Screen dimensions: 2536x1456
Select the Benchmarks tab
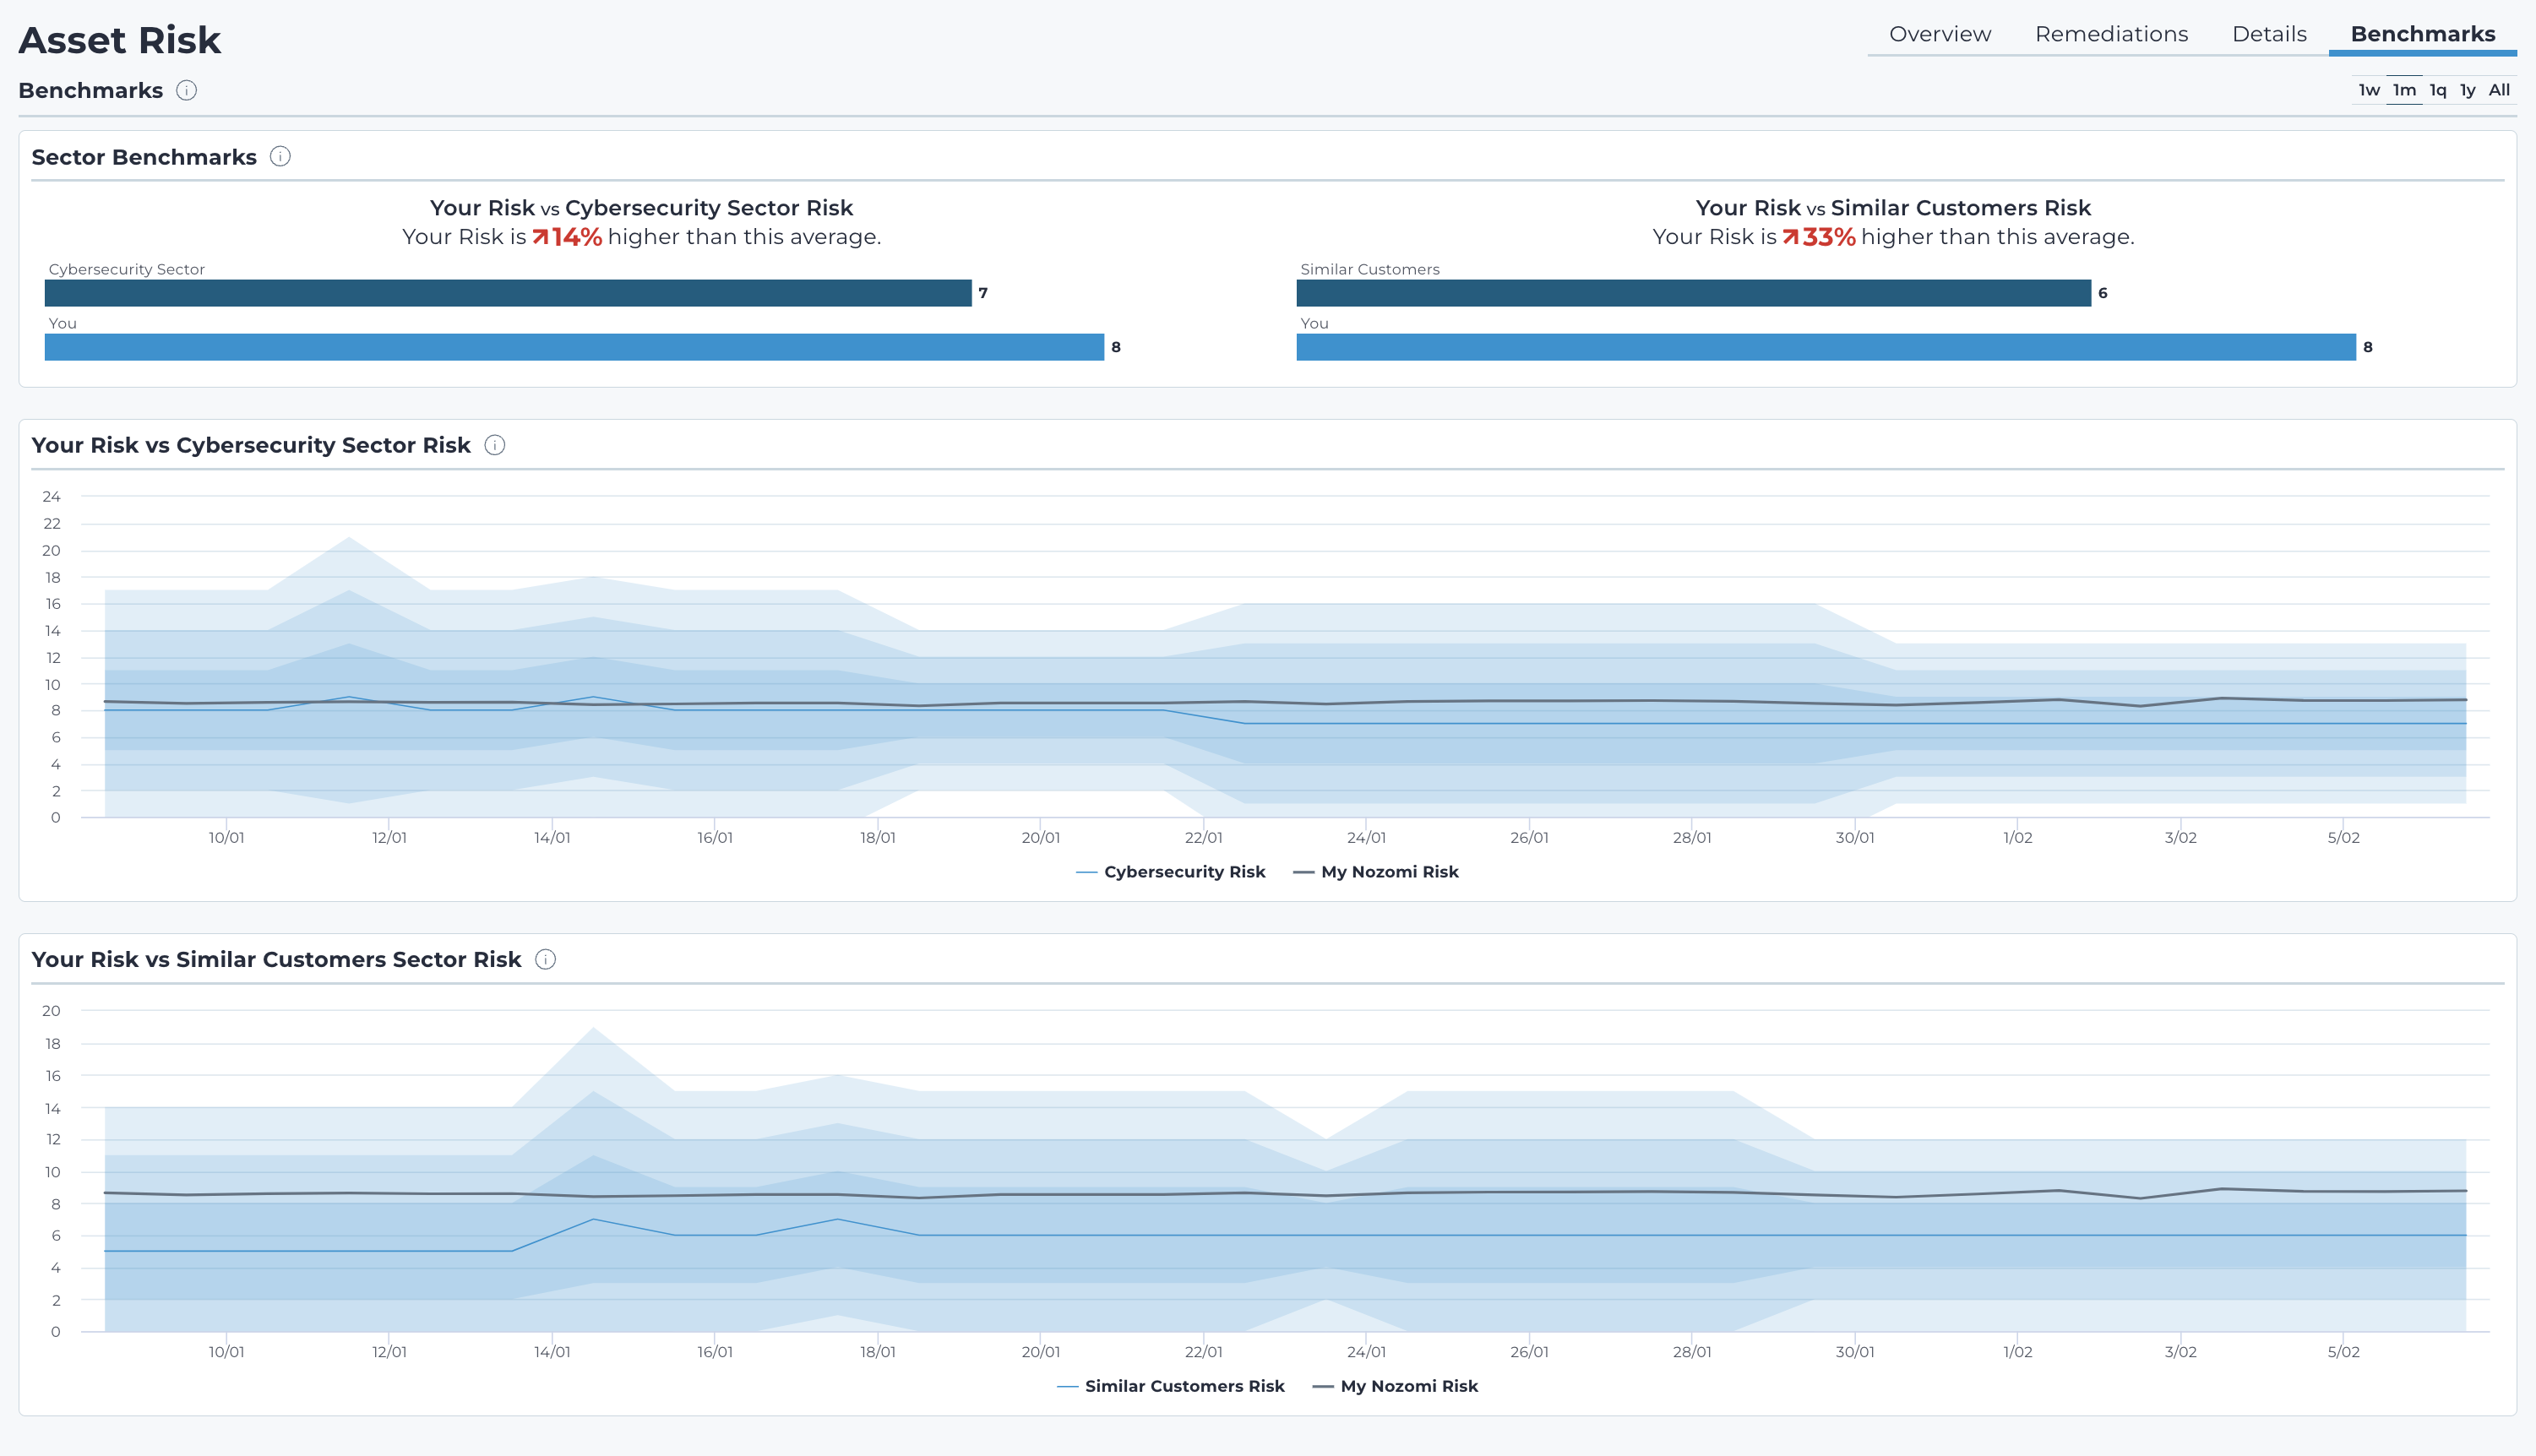pyautogui.click(x=2422, y=34)
